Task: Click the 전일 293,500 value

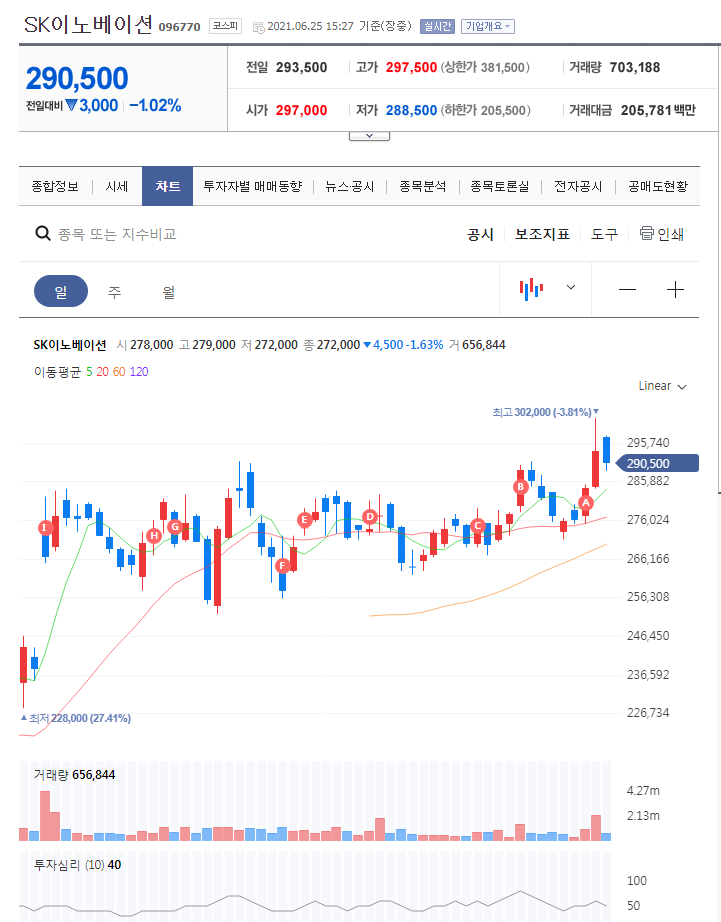Action: [301, 67]
